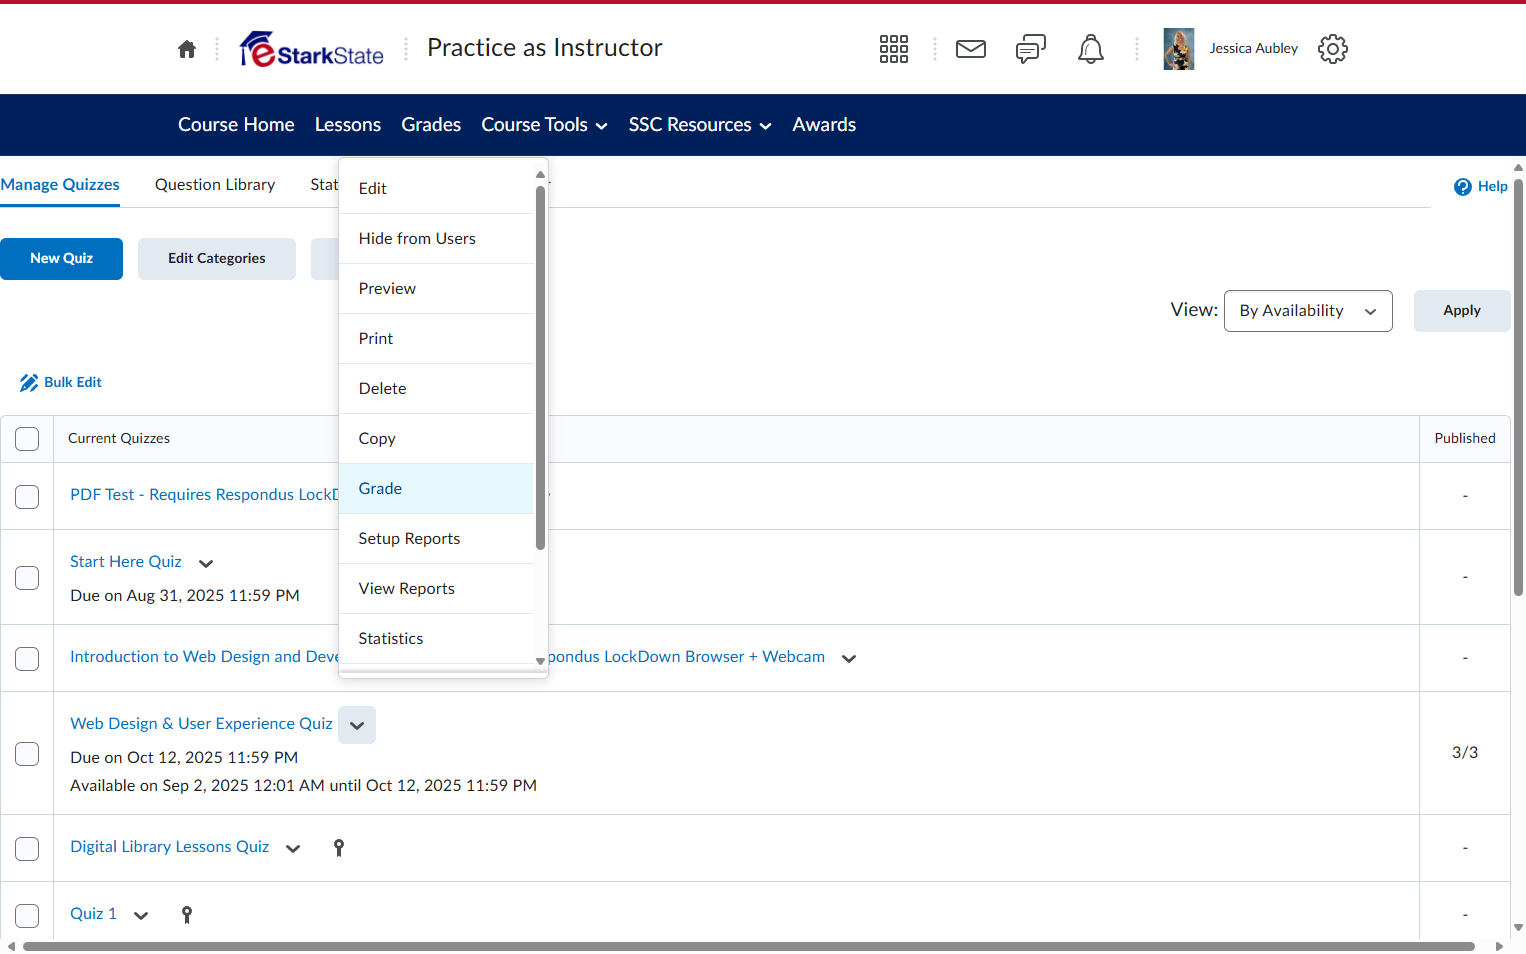Viewport: 1526px width, 954px height.
Task: Click Quiz 1 special access key icon
Action: tap(187, 914)
